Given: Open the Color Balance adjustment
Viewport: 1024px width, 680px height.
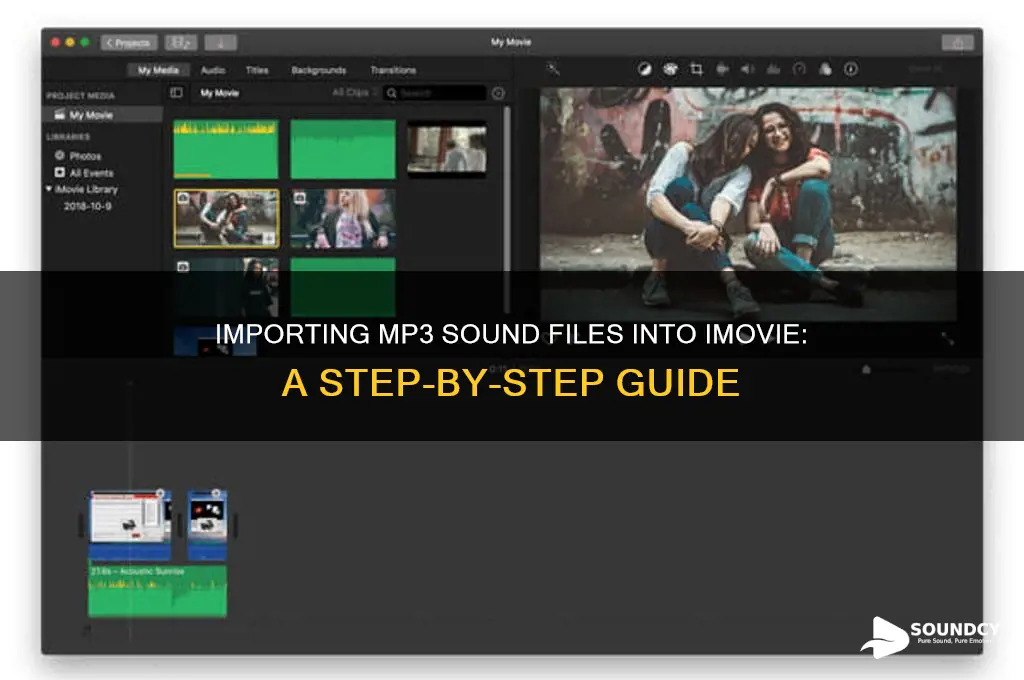Looking at the screenshot, I should click(x=645, y=69).
